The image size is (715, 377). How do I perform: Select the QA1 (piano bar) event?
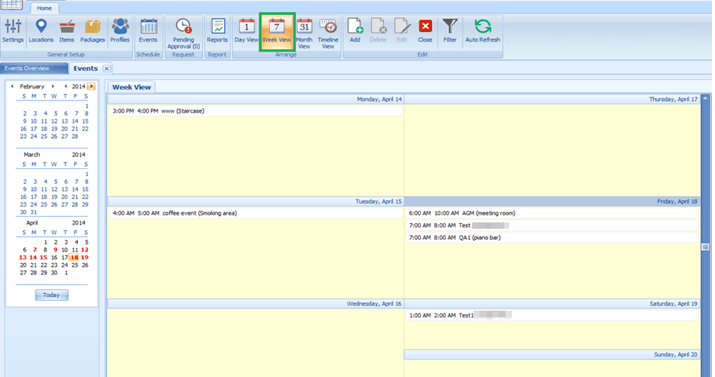[552, 238]
